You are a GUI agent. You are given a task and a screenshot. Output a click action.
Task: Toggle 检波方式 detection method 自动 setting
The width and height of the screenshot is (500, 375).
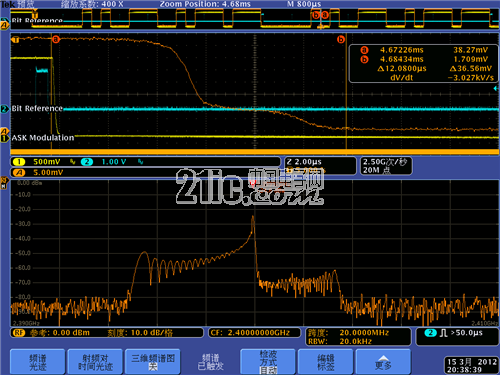click(x=268, y=362)
